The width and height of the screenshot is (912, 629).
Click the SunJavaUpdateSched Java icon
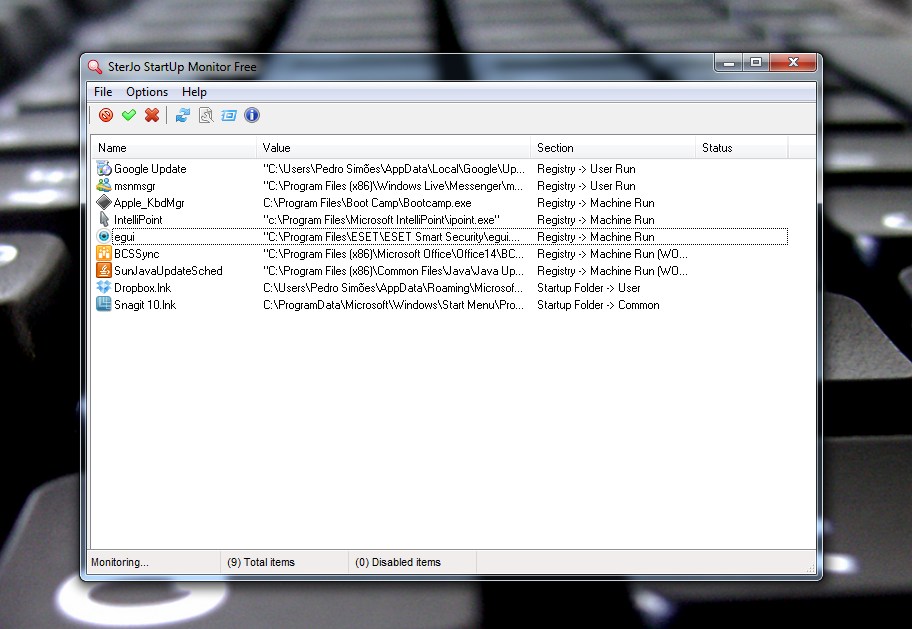(104, 271)
